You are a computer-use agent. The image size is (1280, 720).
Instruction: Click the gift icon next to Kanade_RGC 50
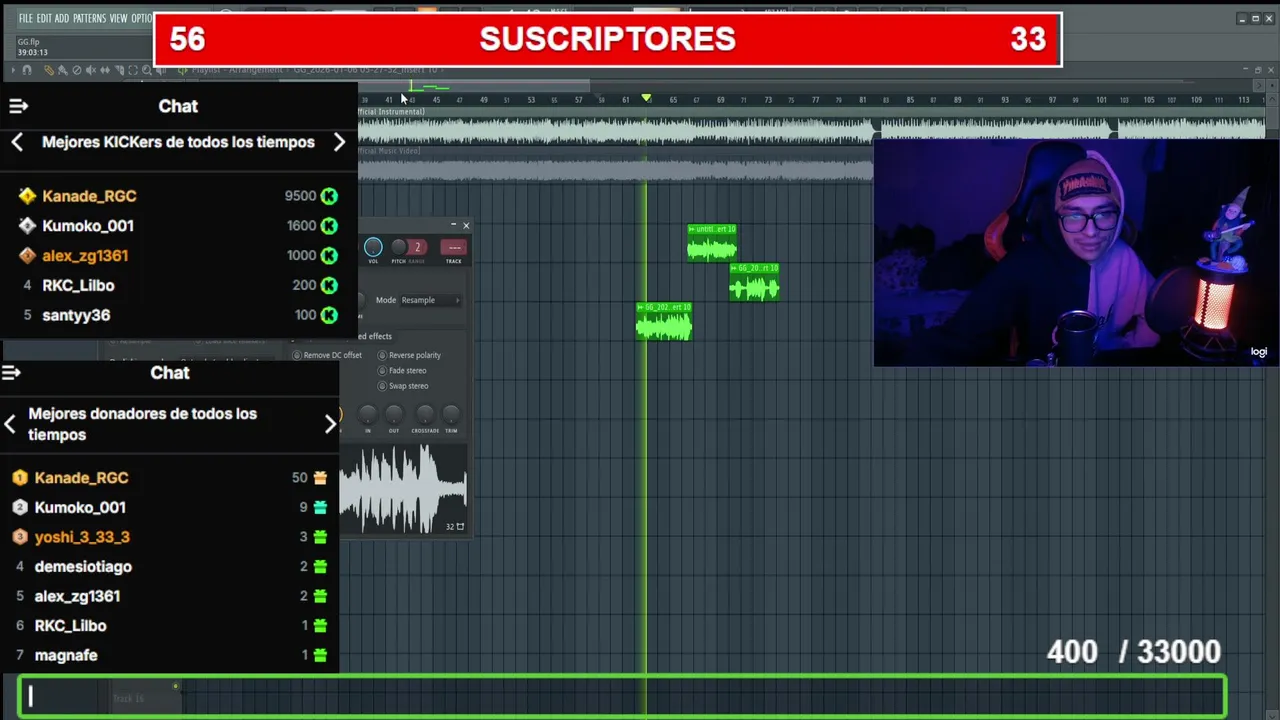[x=320, y=478]
